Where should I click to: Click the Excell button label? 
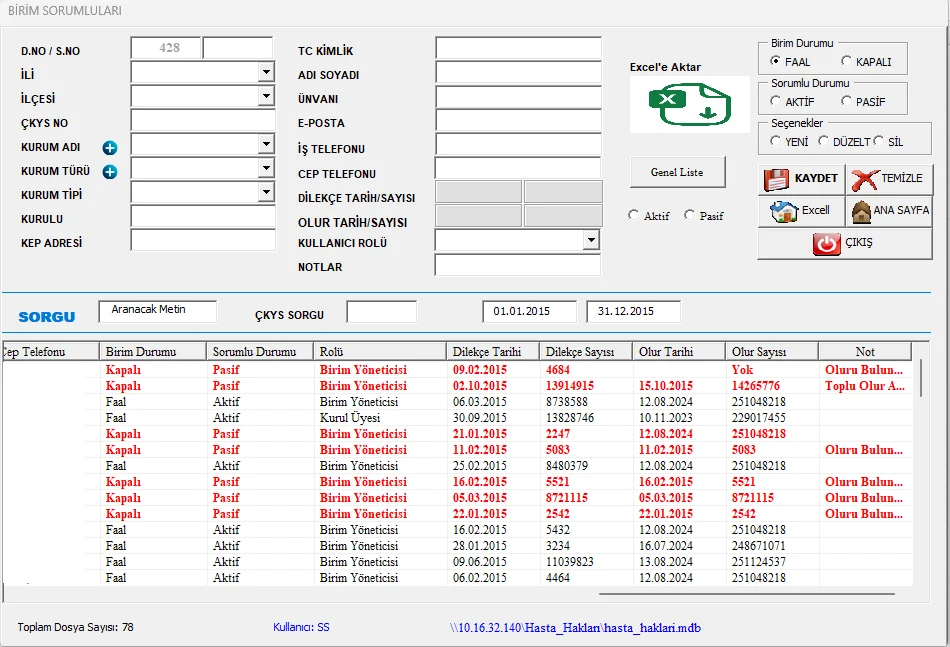pyautogui.click(x=815, y=210)
